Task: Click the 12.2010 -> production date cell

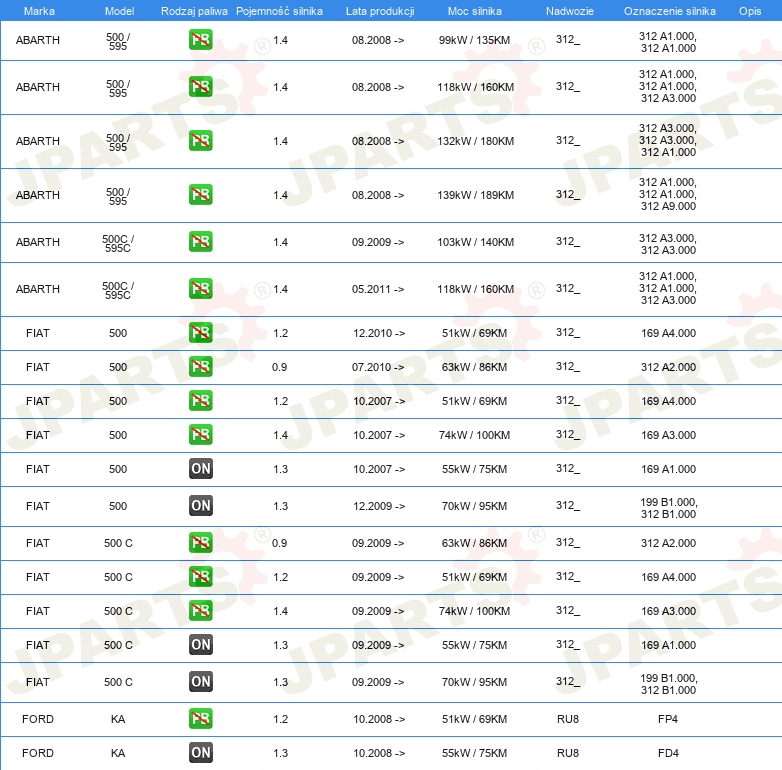Action: pos(379,333)
